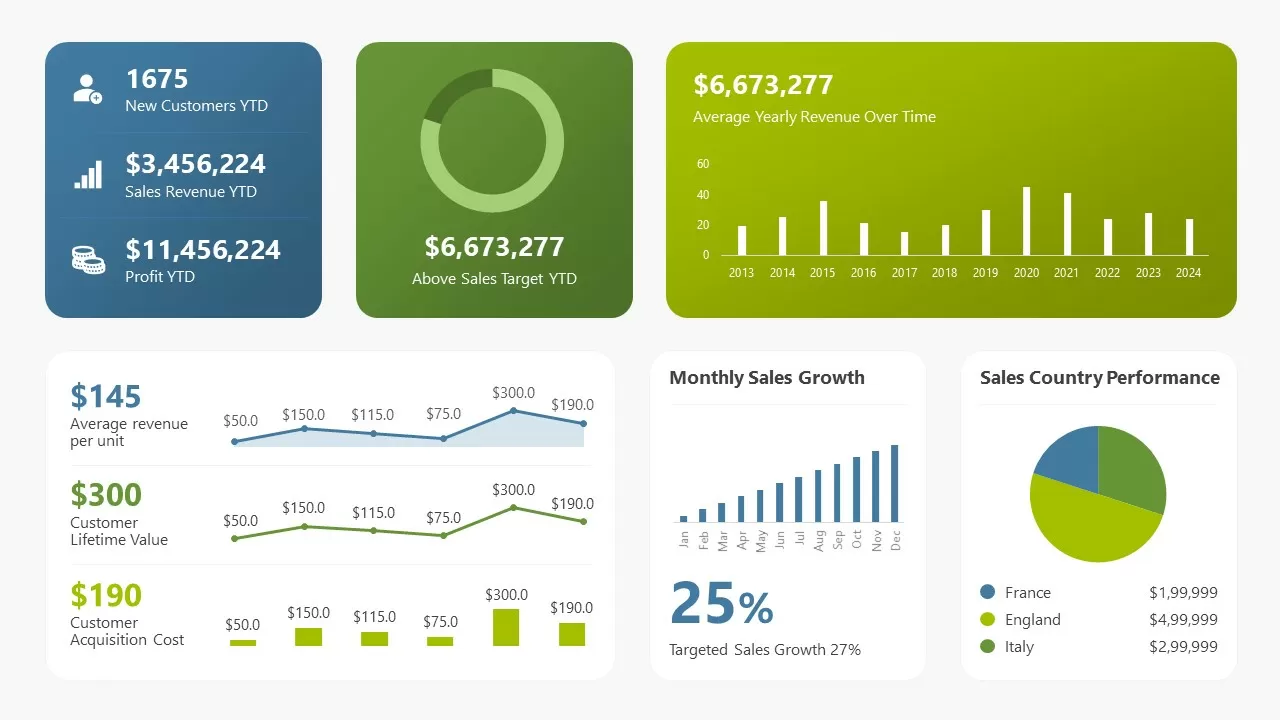Image resolution: width=1280 pixels, height=720 pixels.
Task: Select the 1675 new customers value
Action: [x=157, y=79]
